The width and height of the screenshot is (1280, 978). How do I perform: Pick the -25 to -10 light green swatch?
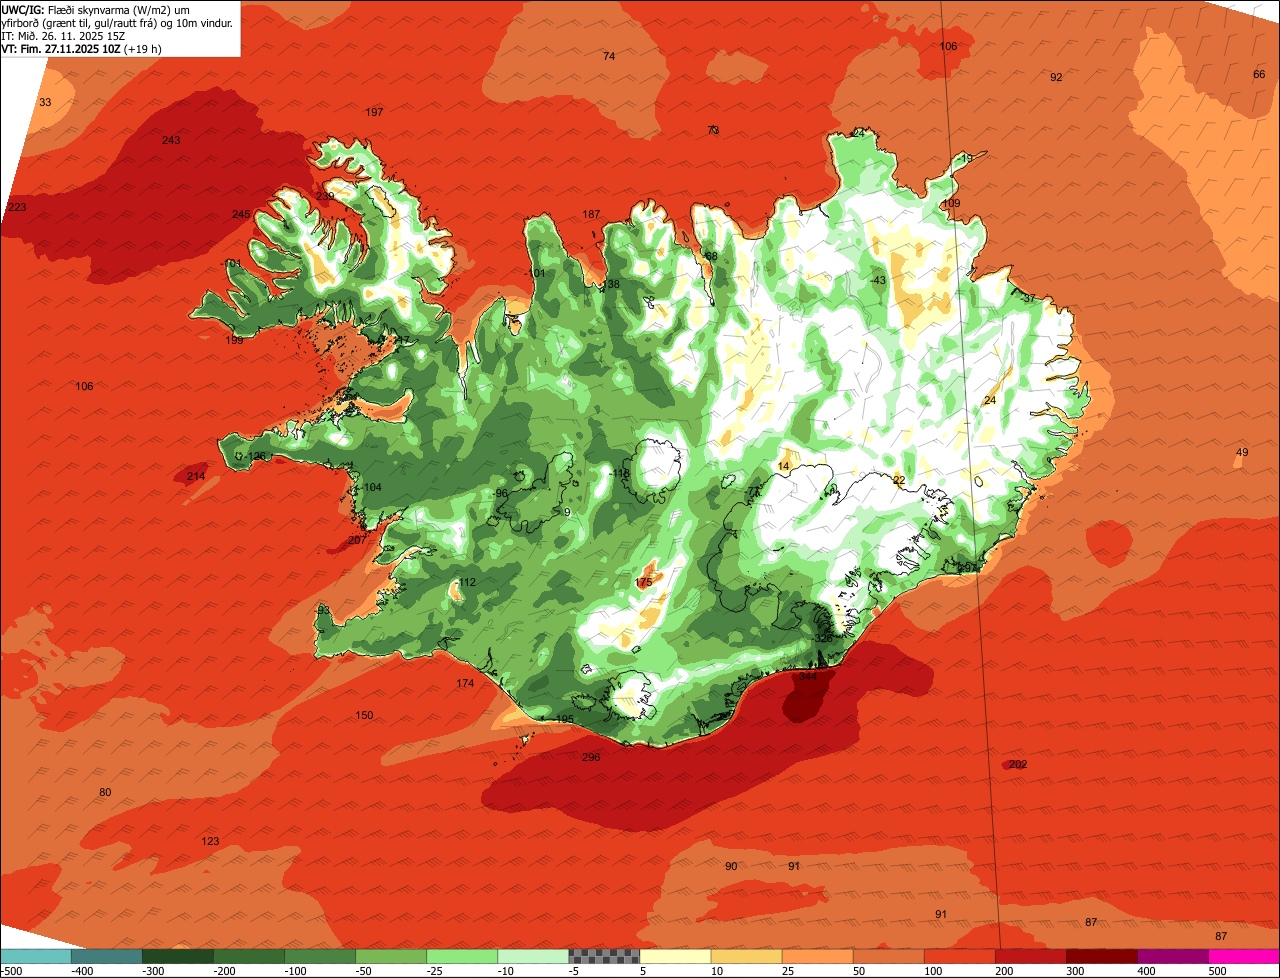pos(461,956)
